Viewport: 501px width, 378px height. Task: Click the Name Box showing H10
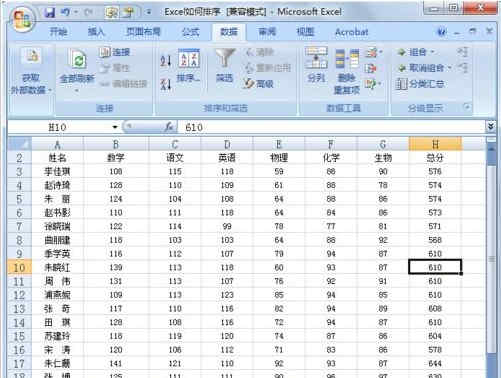[59, 127]
